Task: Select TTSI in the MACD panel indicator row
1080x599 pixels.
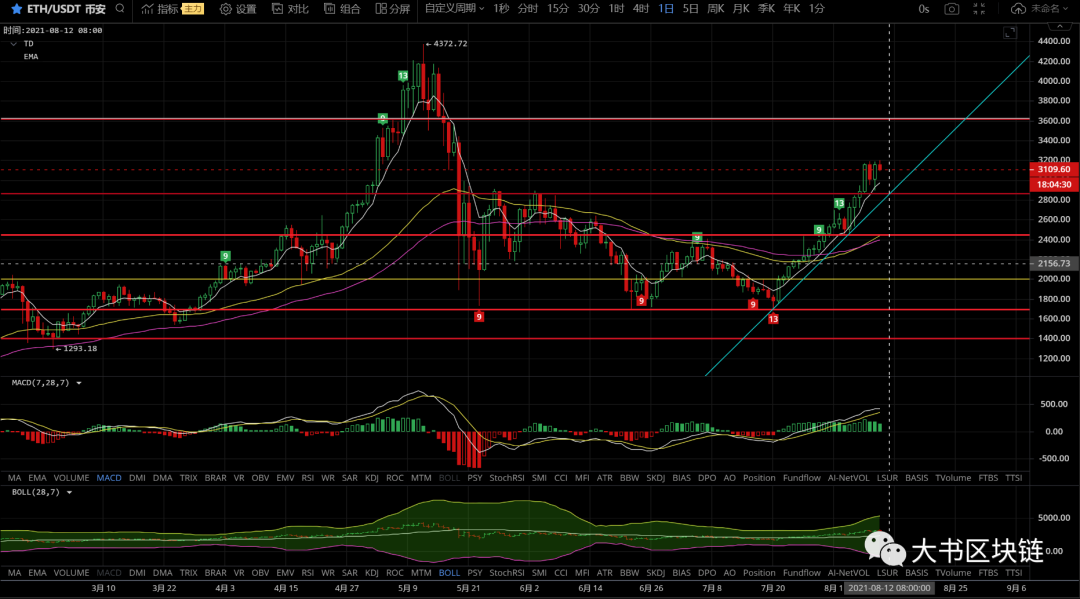Action: tap(1013, 478)
